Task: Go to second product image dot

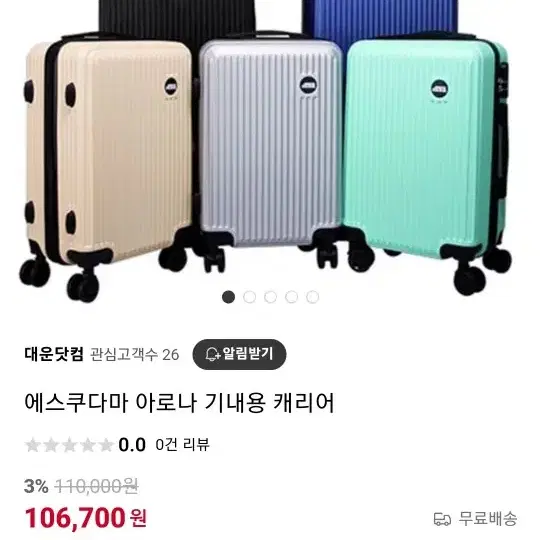Action: tap(249, 297)
